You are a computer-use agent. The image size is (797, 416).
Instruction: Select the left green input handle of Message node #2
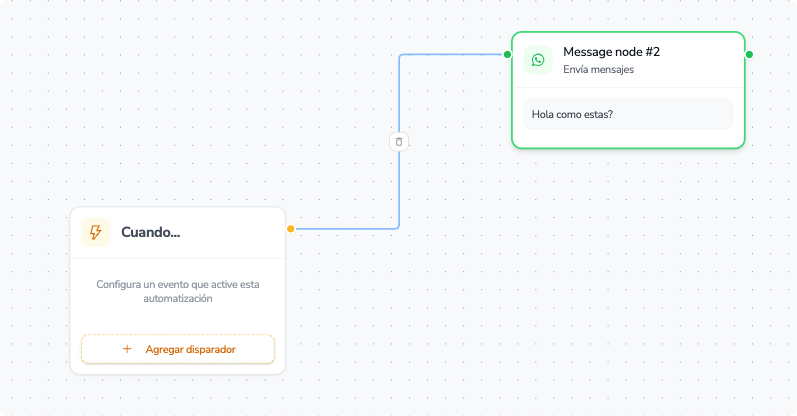point(507,54)
